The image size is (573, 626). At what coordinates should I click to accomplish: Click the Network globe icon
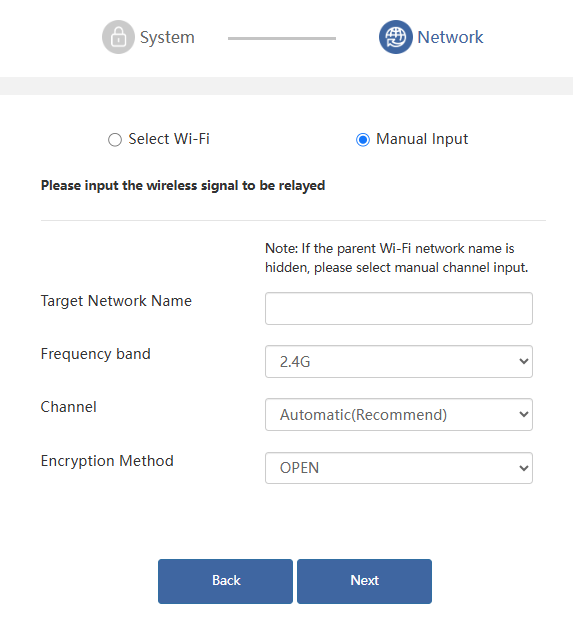pos(395,37)
